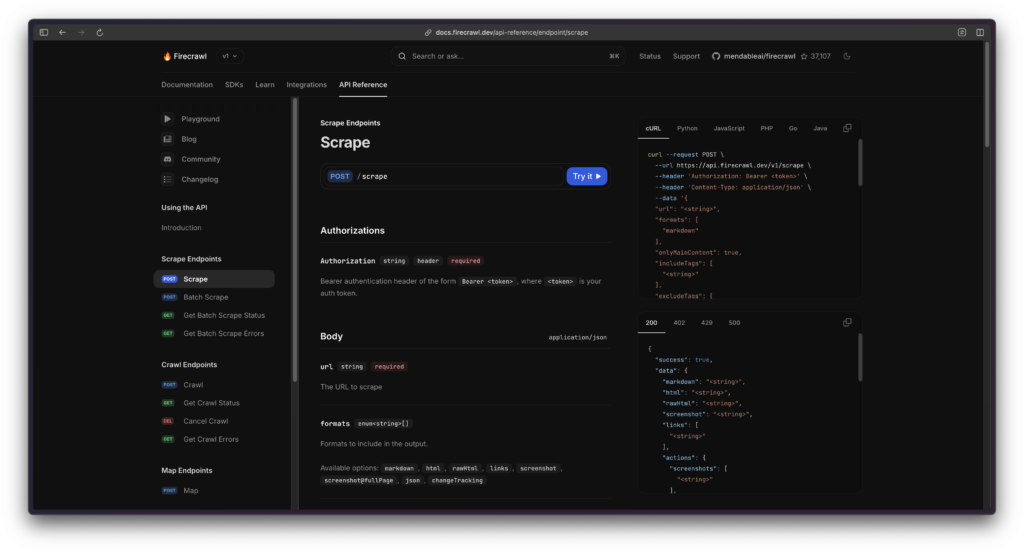Select the Go code tab
1024x552 pixels.
[x=793, y=129]
